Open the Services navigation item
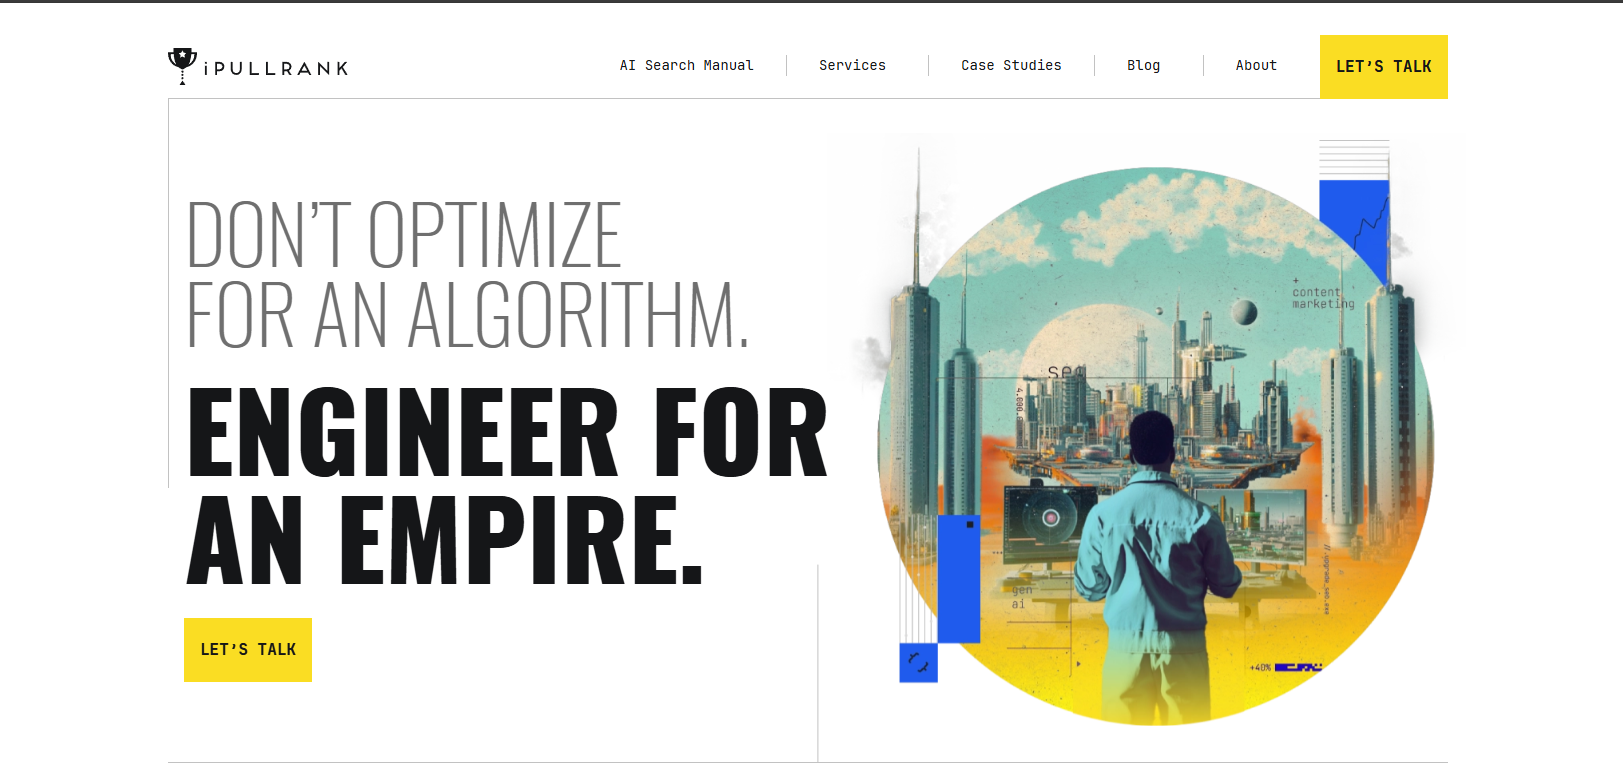Viewport: 1623px width, 776px height. 852,65
